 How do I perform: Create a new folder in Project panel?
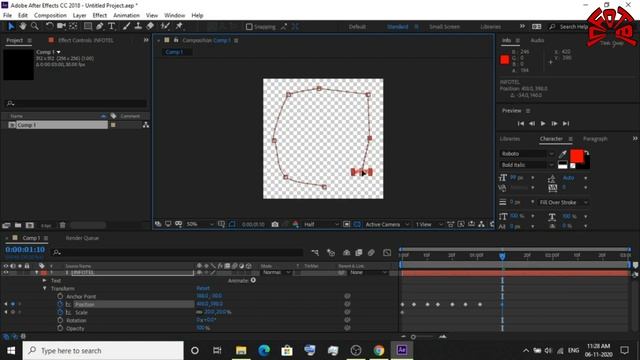(x=18, y=225)
